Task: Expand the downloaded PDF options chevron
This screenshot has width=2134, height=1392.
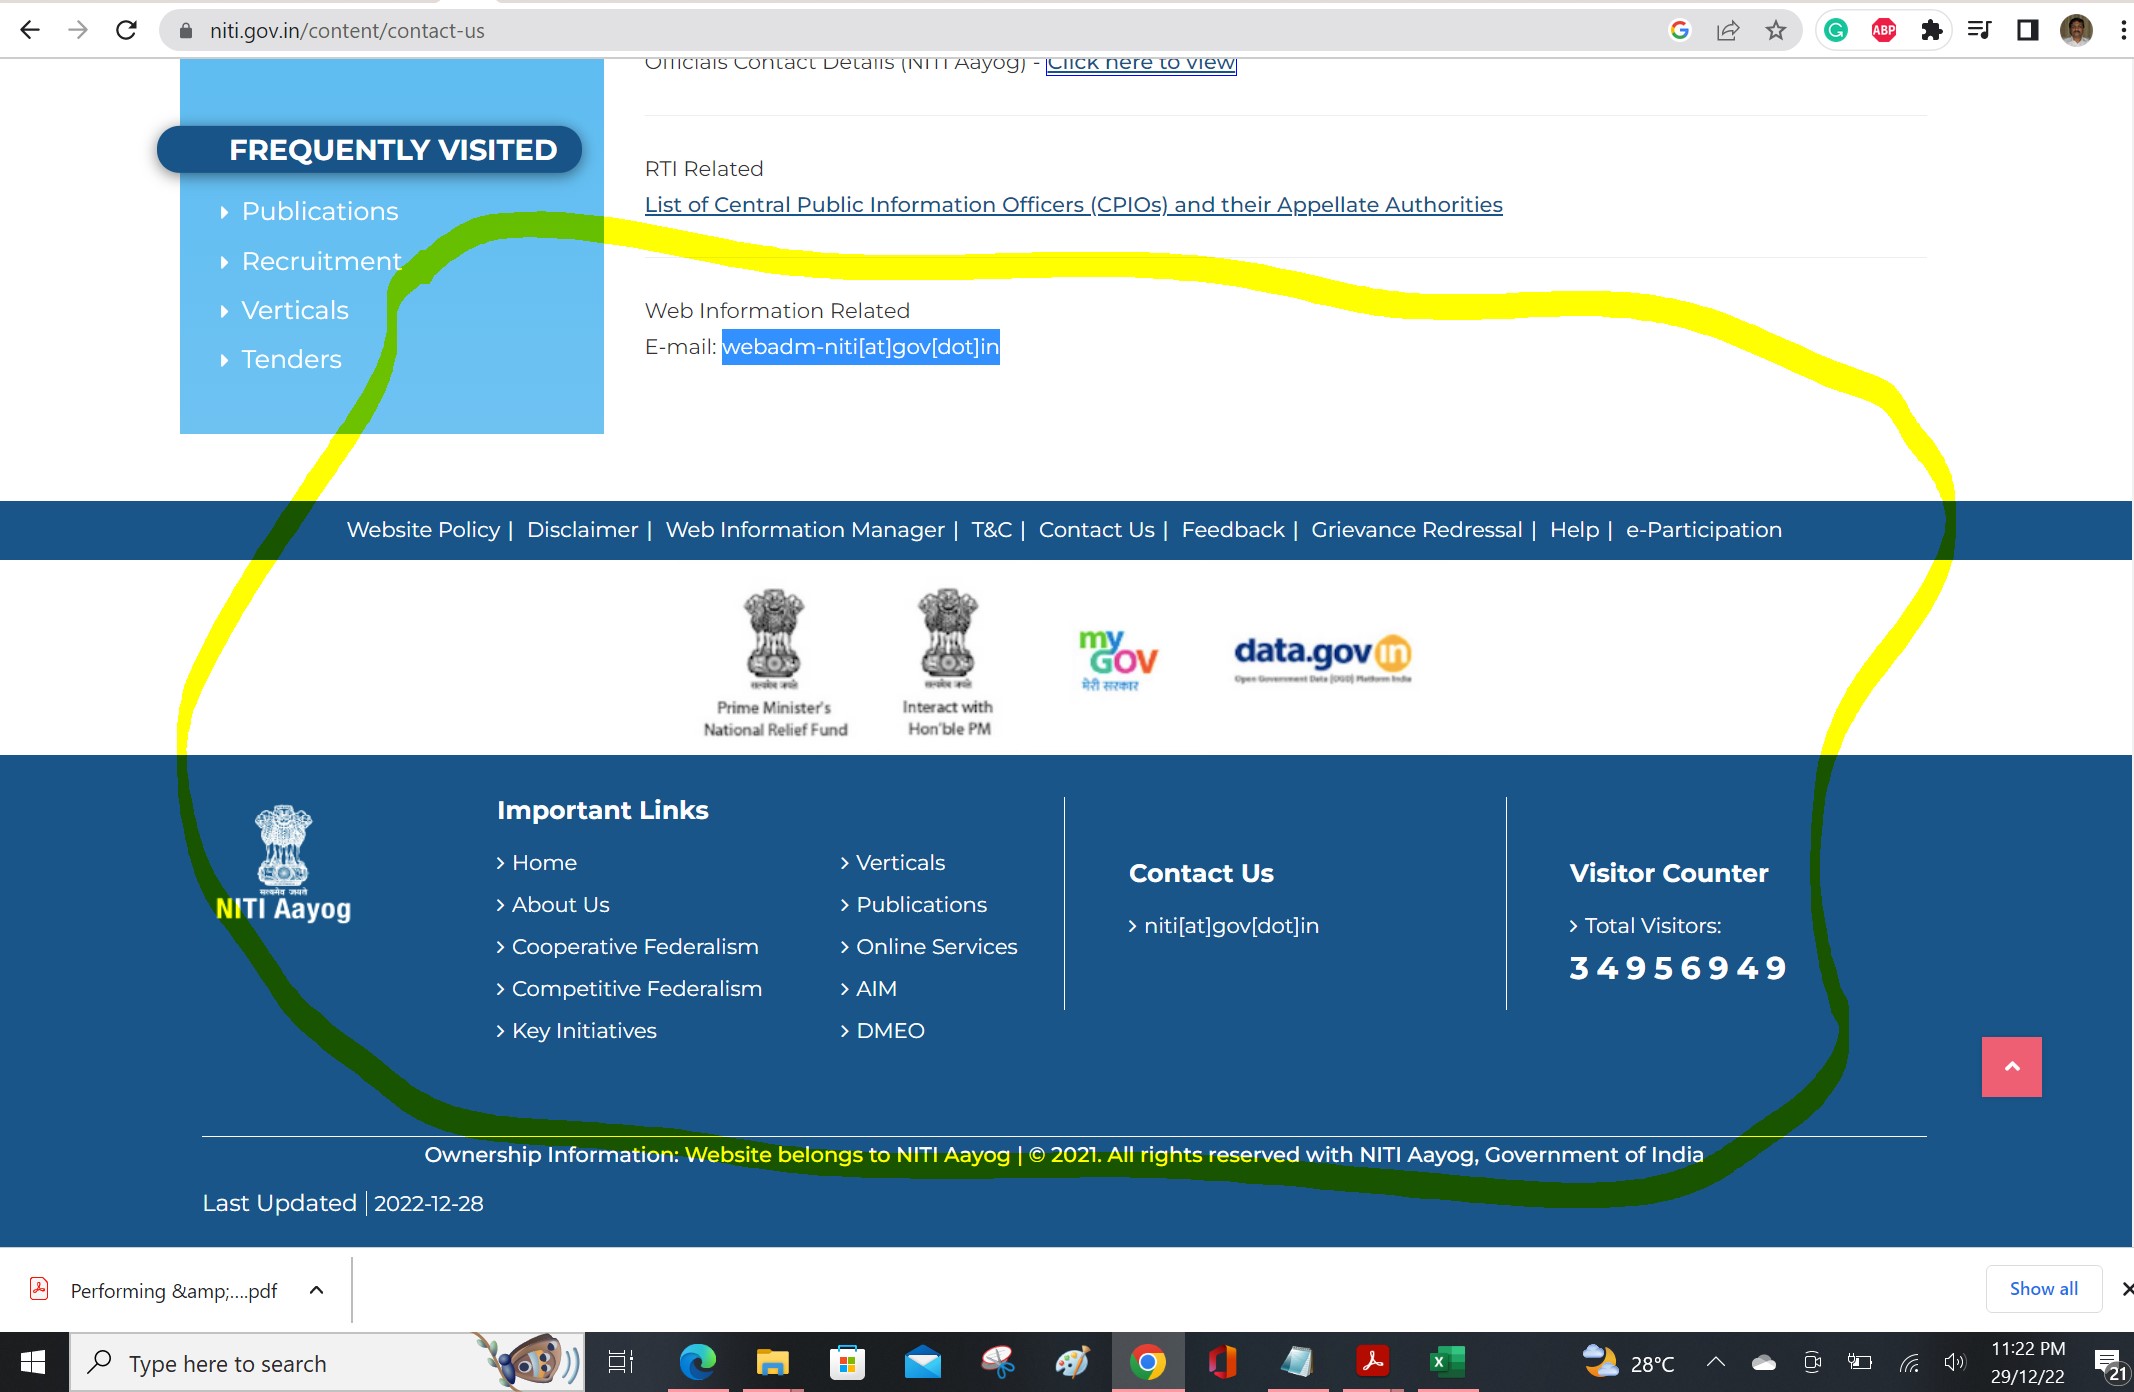Action: click(316, 1290)
